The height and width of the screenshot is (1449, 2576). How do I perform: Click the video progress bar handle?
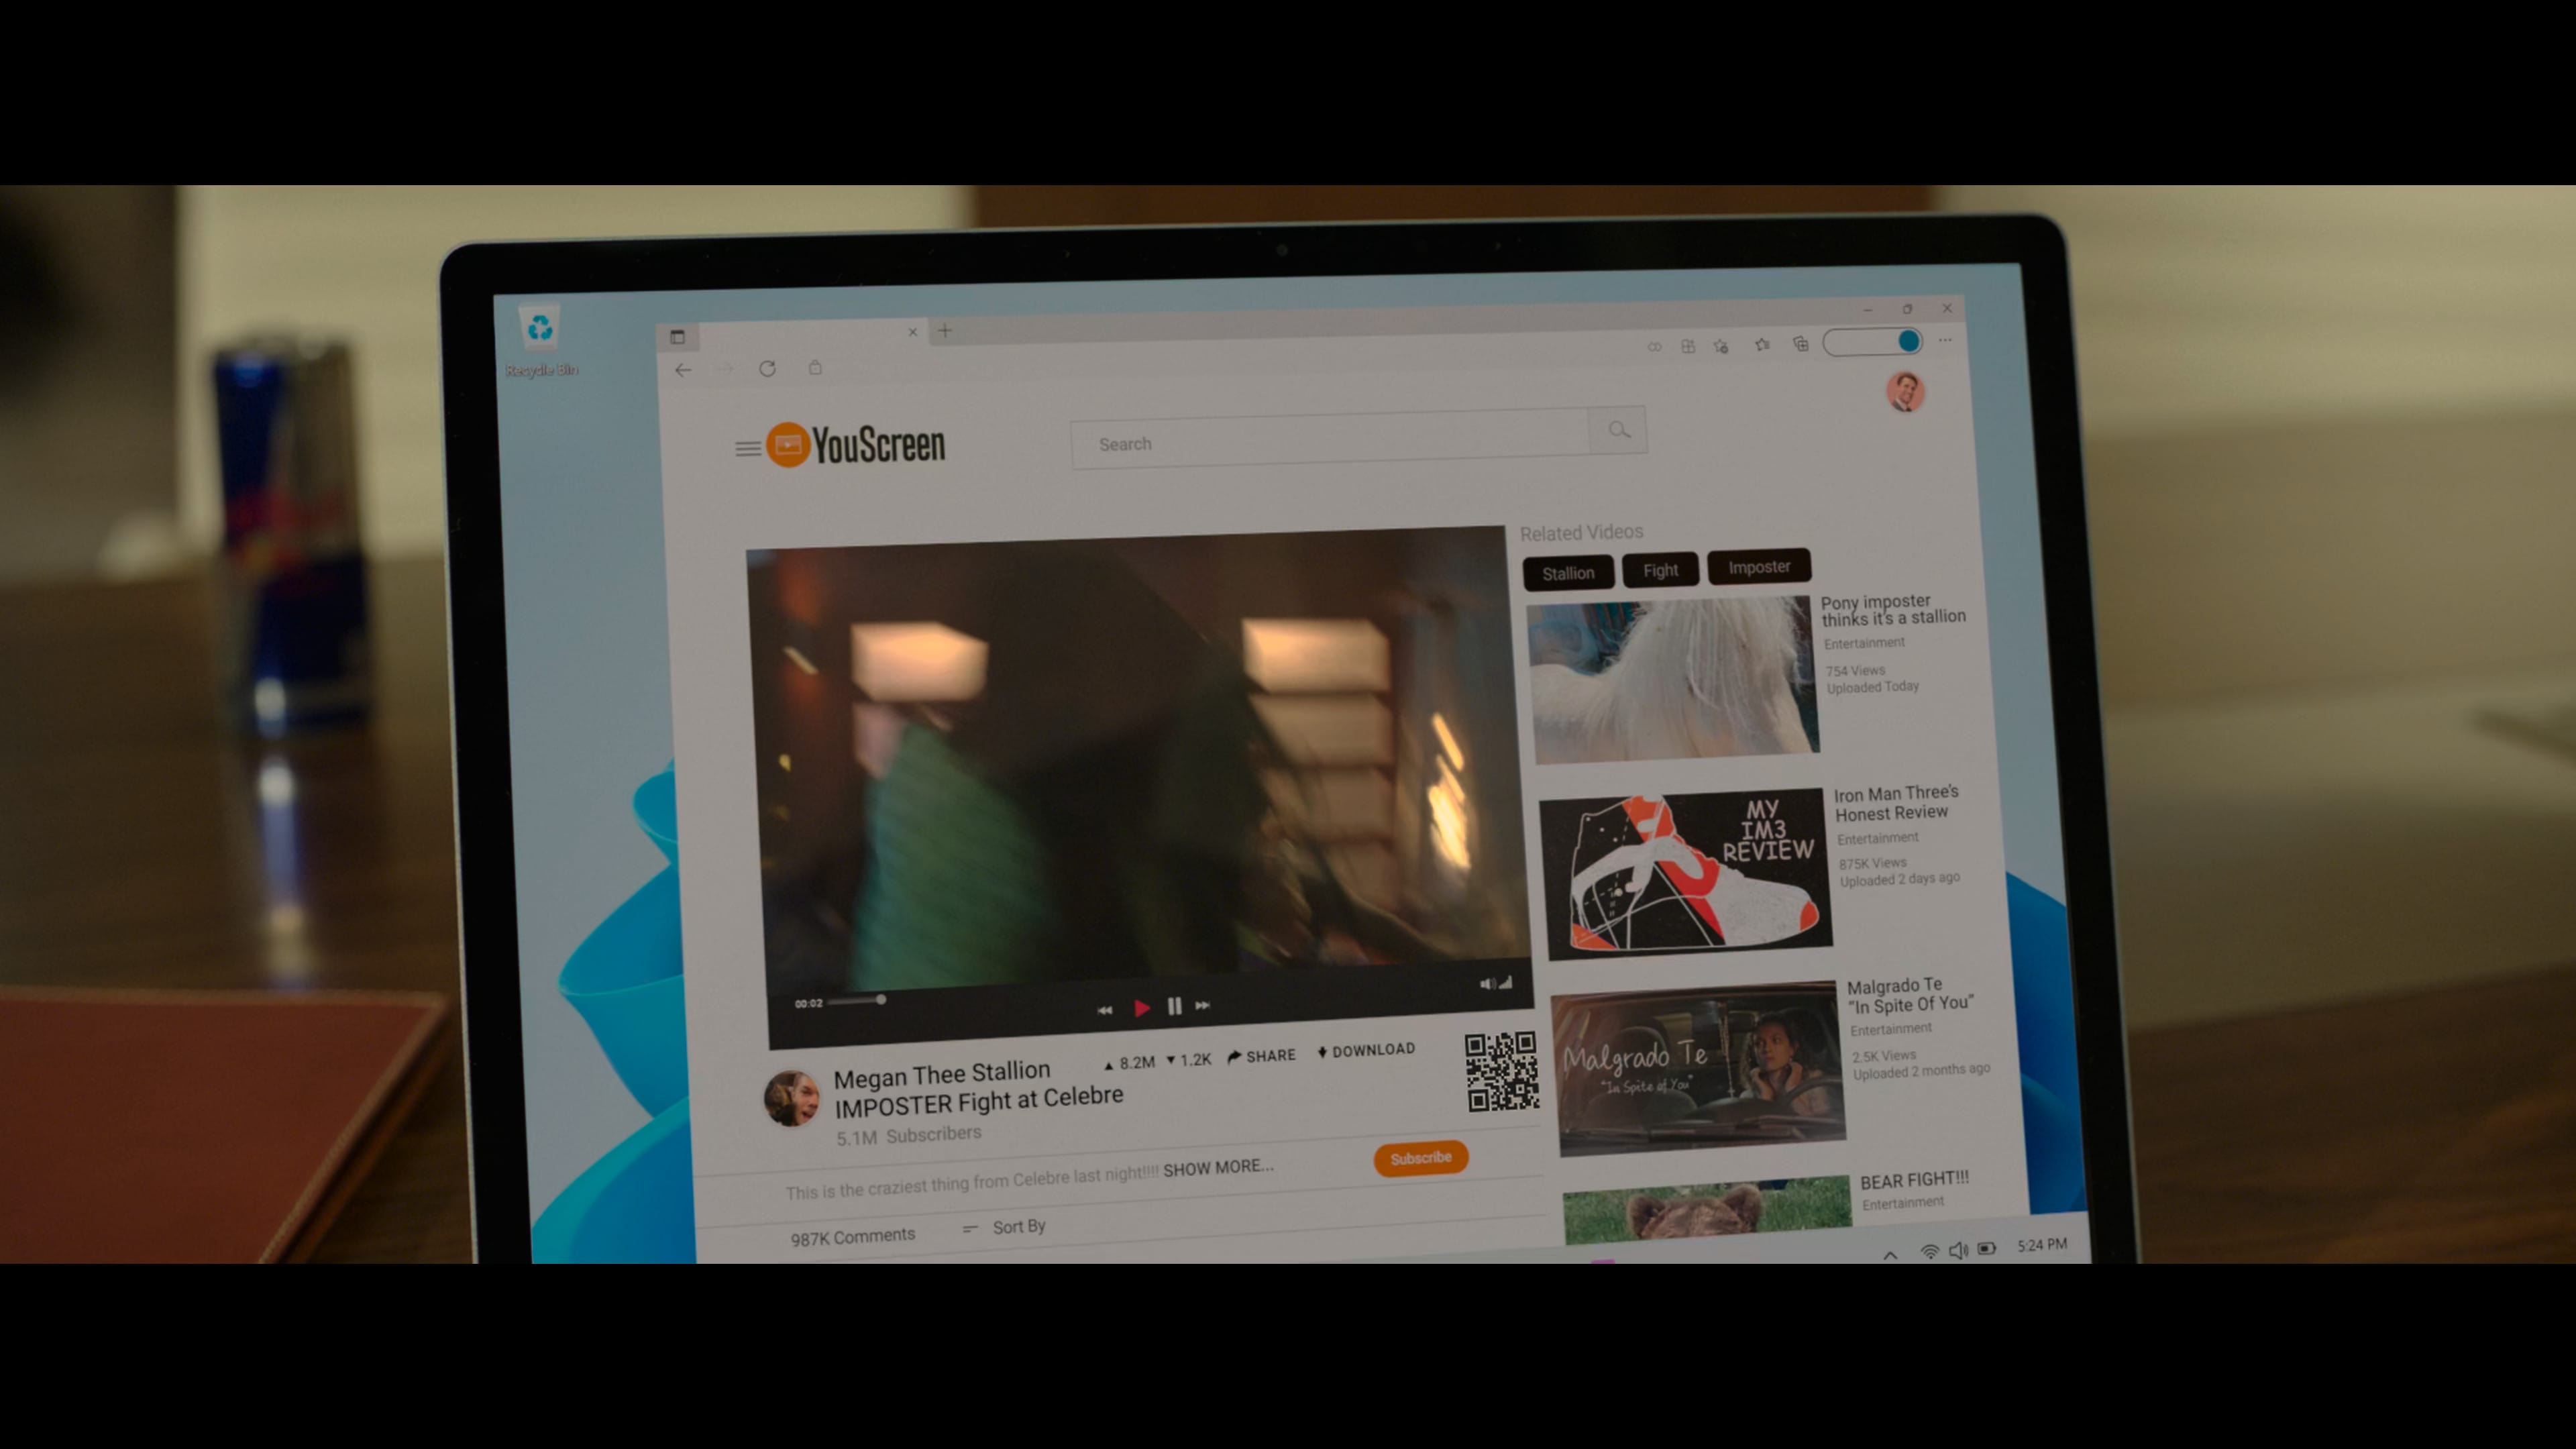(x=881, y=999)
